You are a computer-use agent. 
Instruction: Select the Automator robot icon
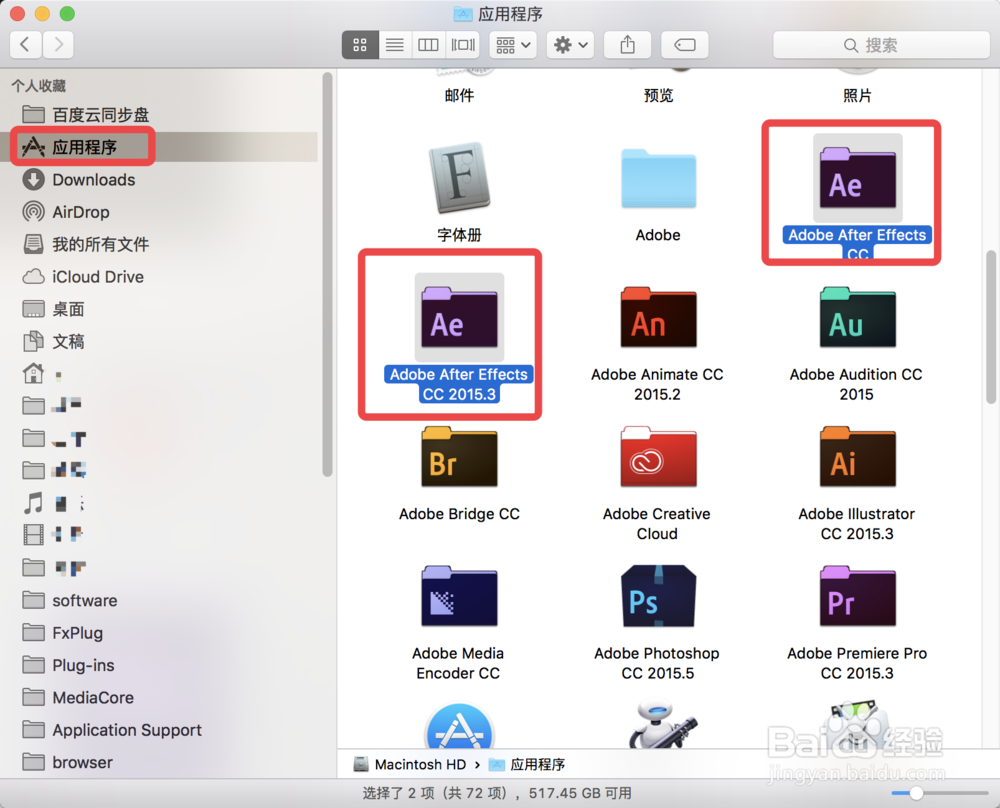point(661,724)
